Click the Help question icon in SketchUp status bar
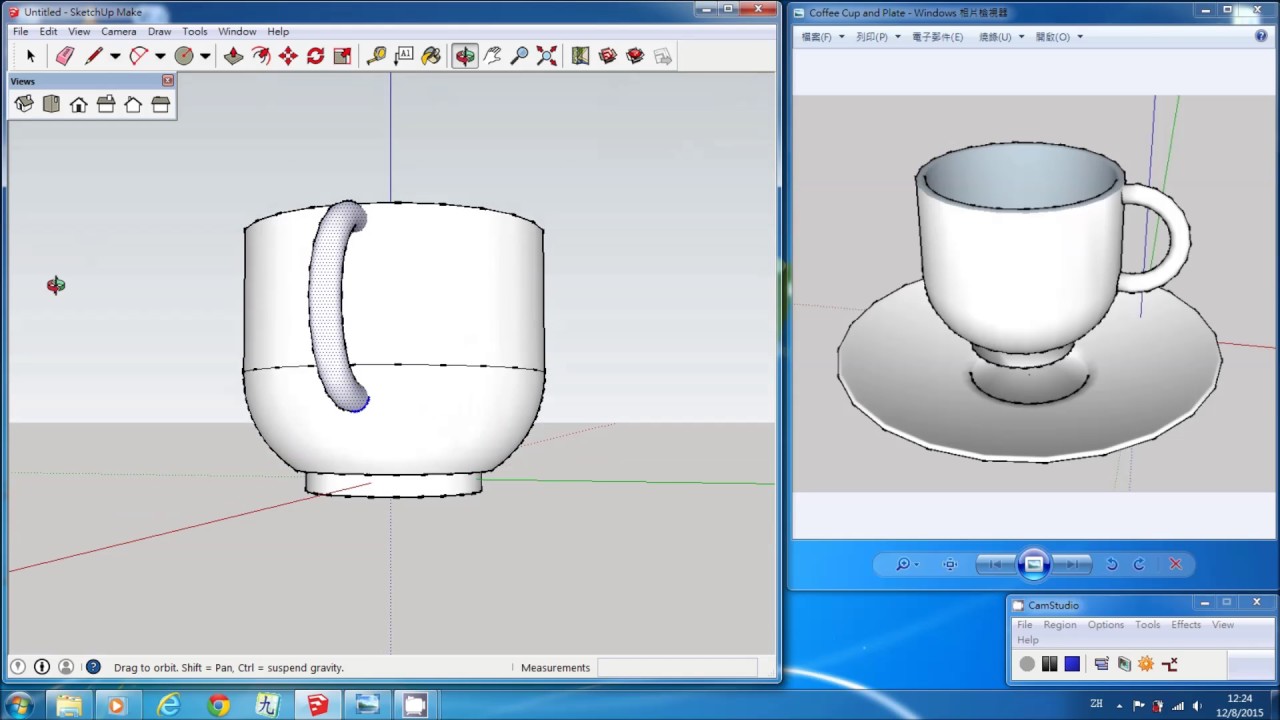This screenshot has width=1280, height=720. click(93, 667)
